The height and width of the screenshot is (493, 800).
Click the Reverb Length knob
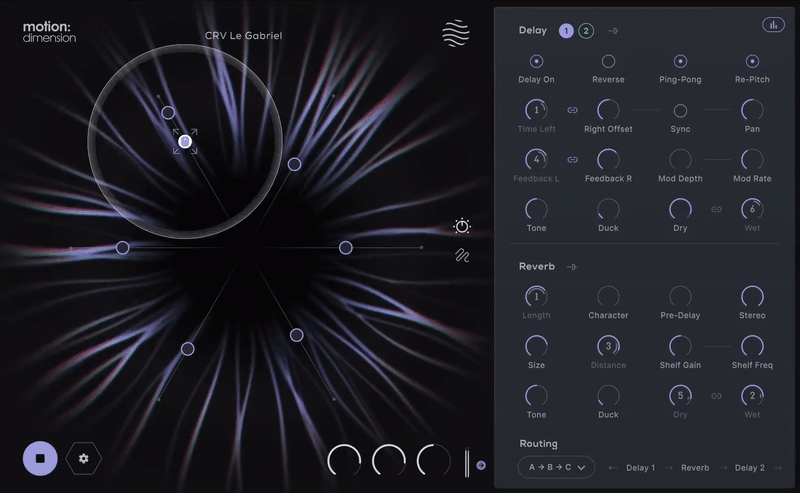click(x=536, y=297)
